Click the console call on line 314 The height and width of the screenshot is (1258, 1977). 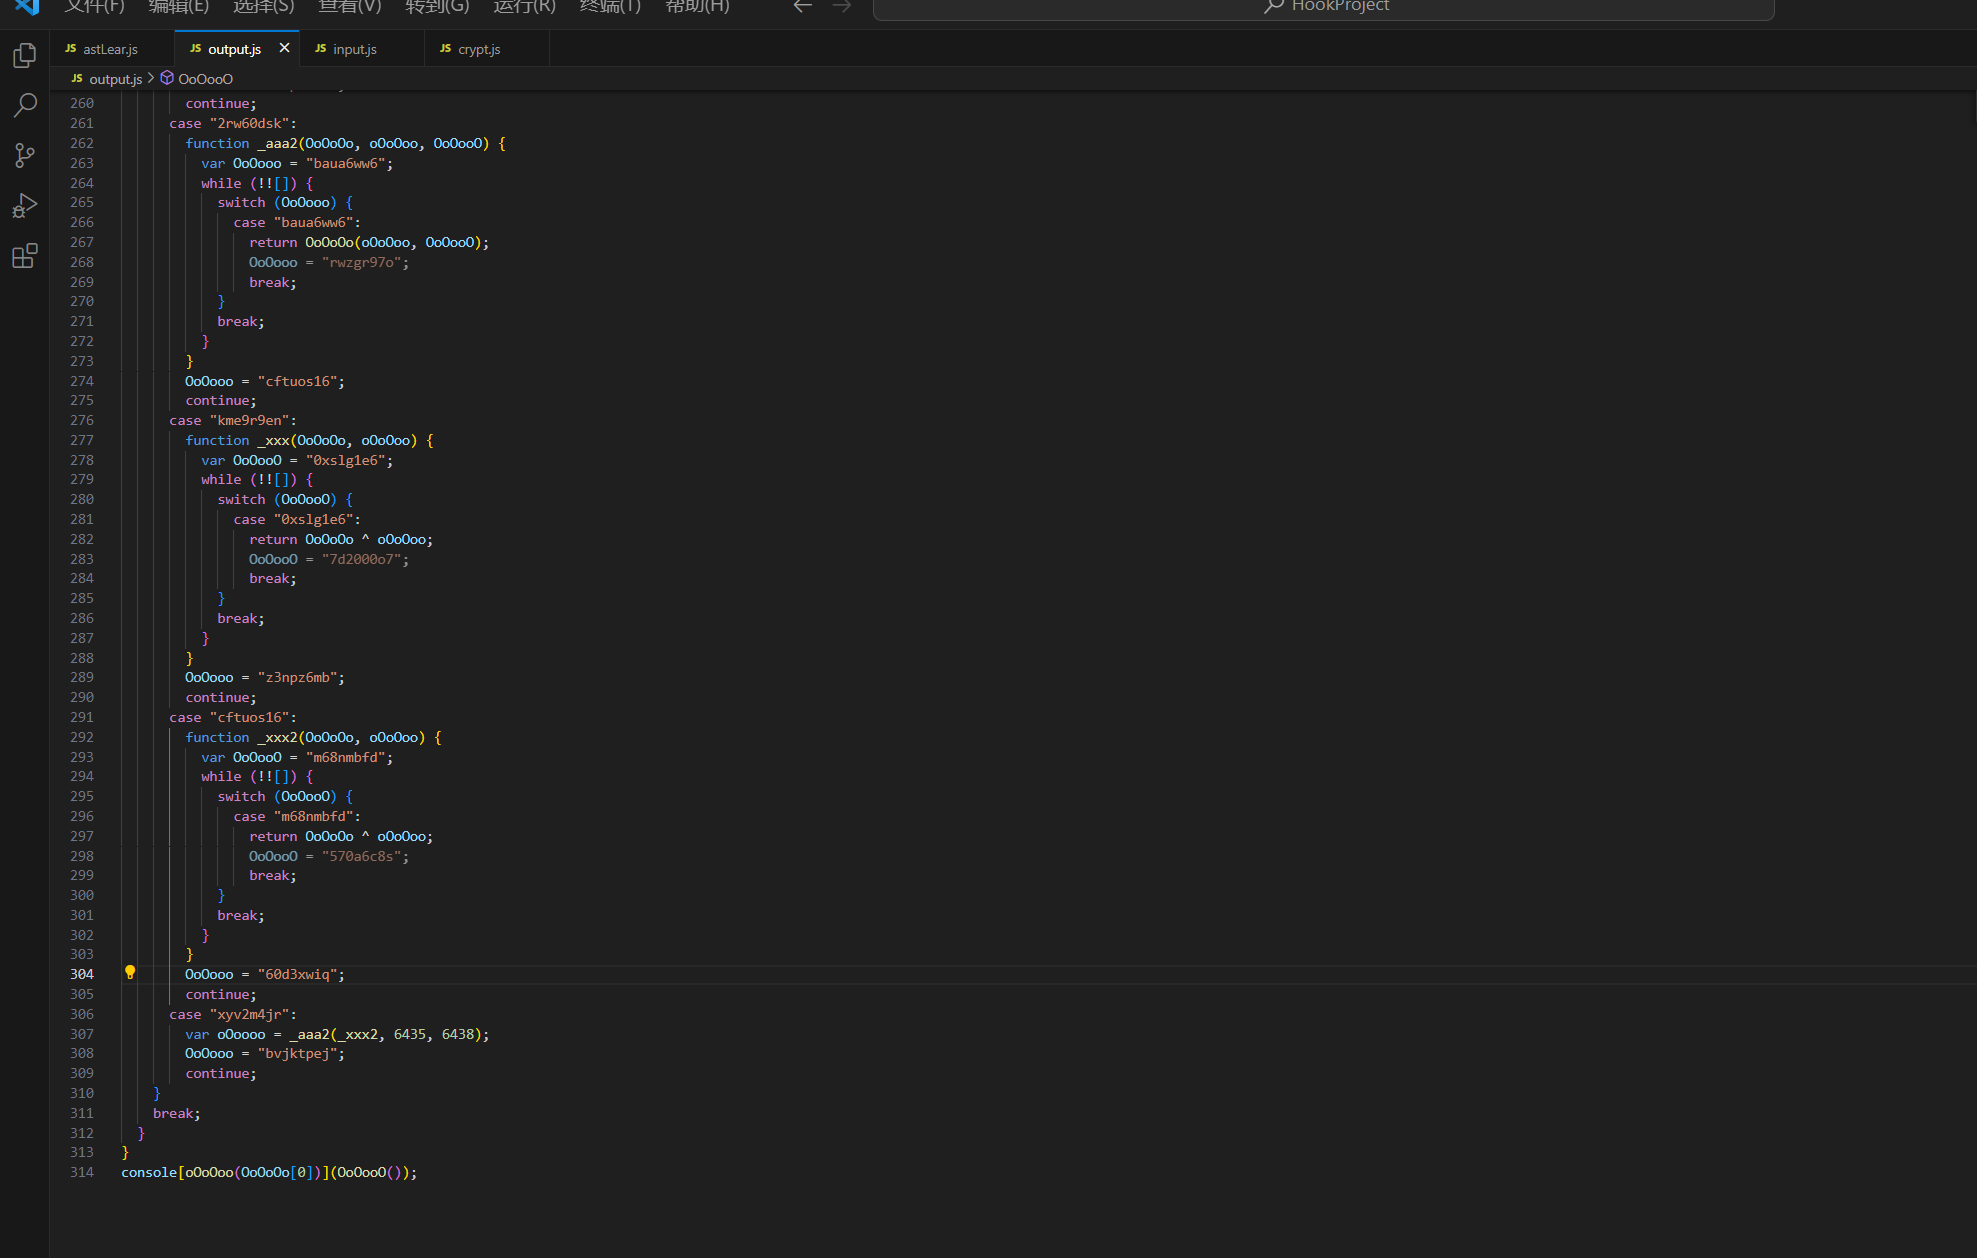pyautogui.click(x=148, y=1173)
